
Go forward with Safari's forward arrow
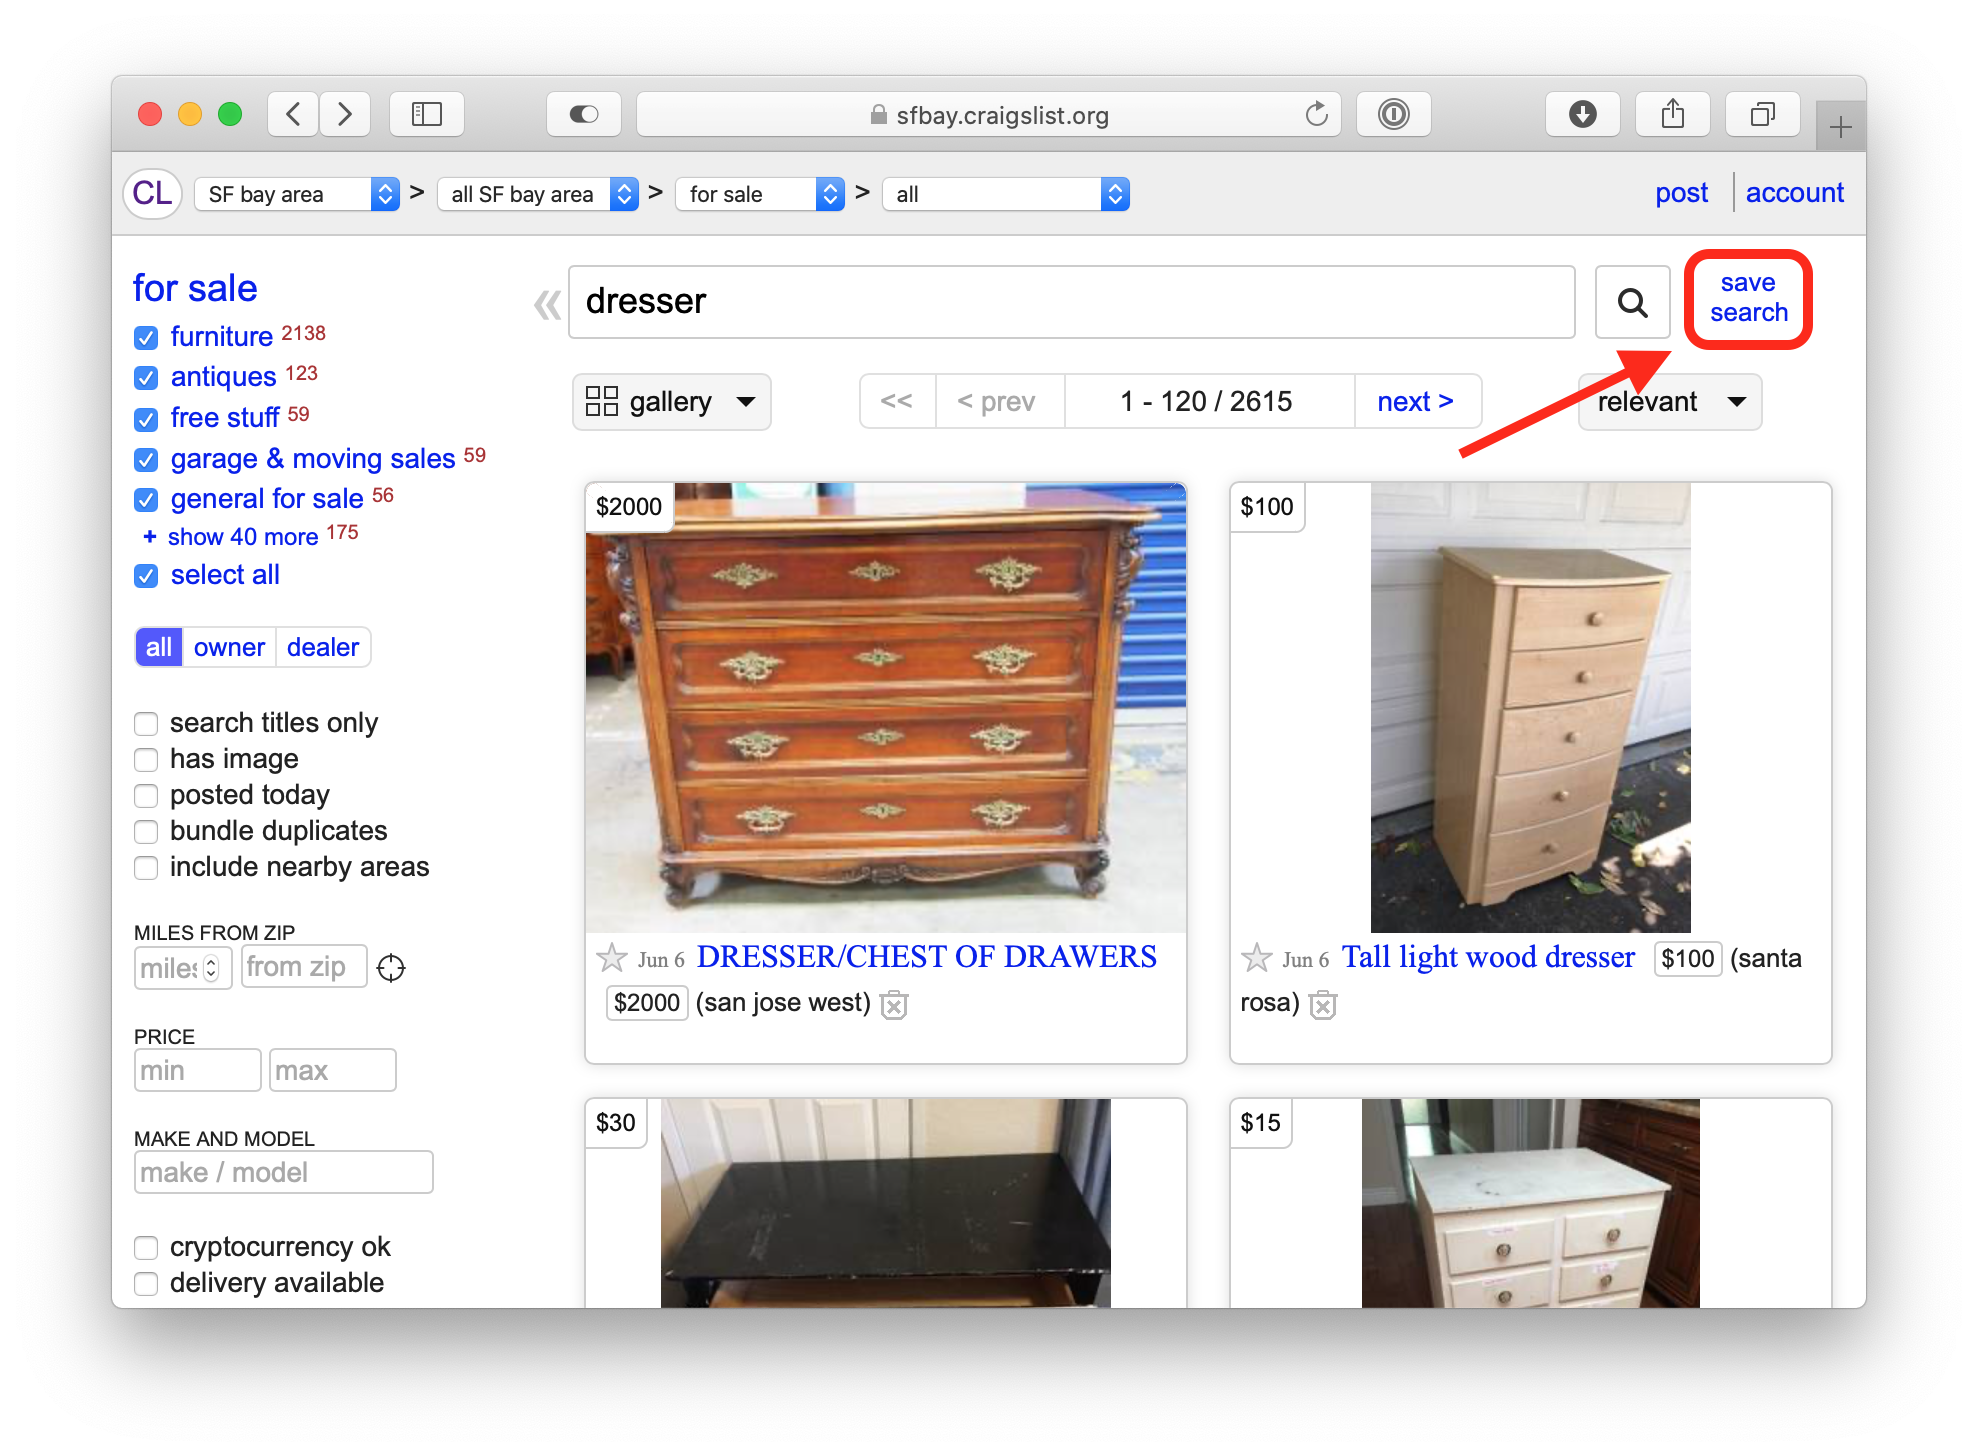point(345,114)
